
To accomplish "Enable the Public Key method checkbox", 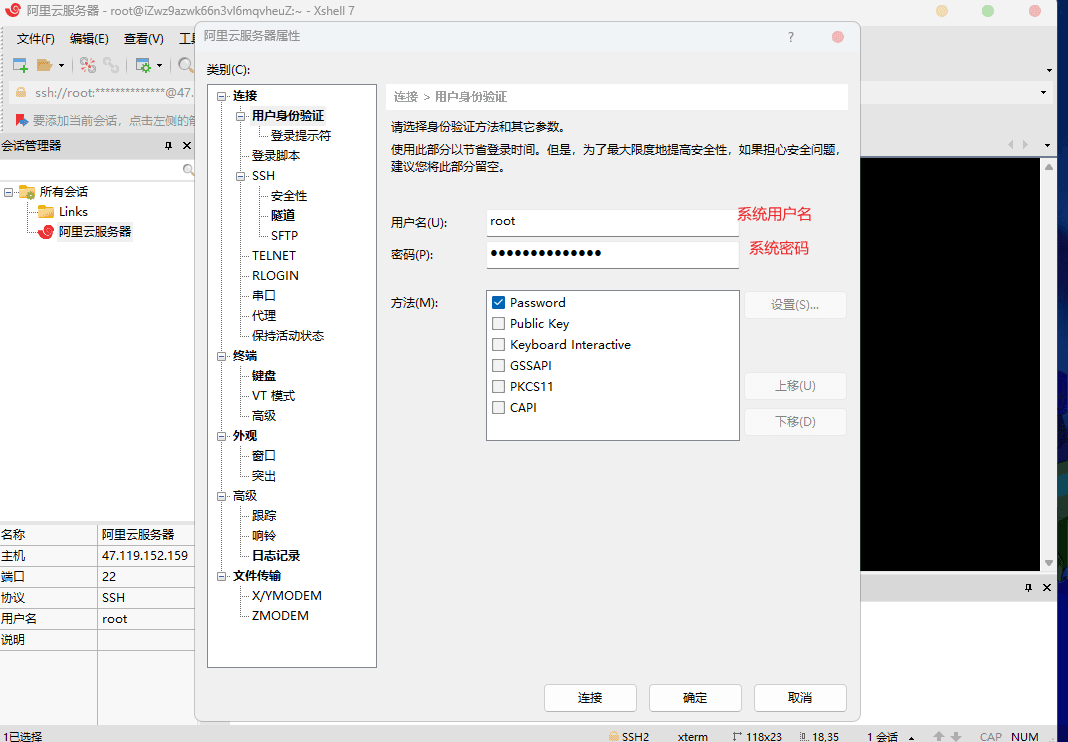I will pos(499,324).
